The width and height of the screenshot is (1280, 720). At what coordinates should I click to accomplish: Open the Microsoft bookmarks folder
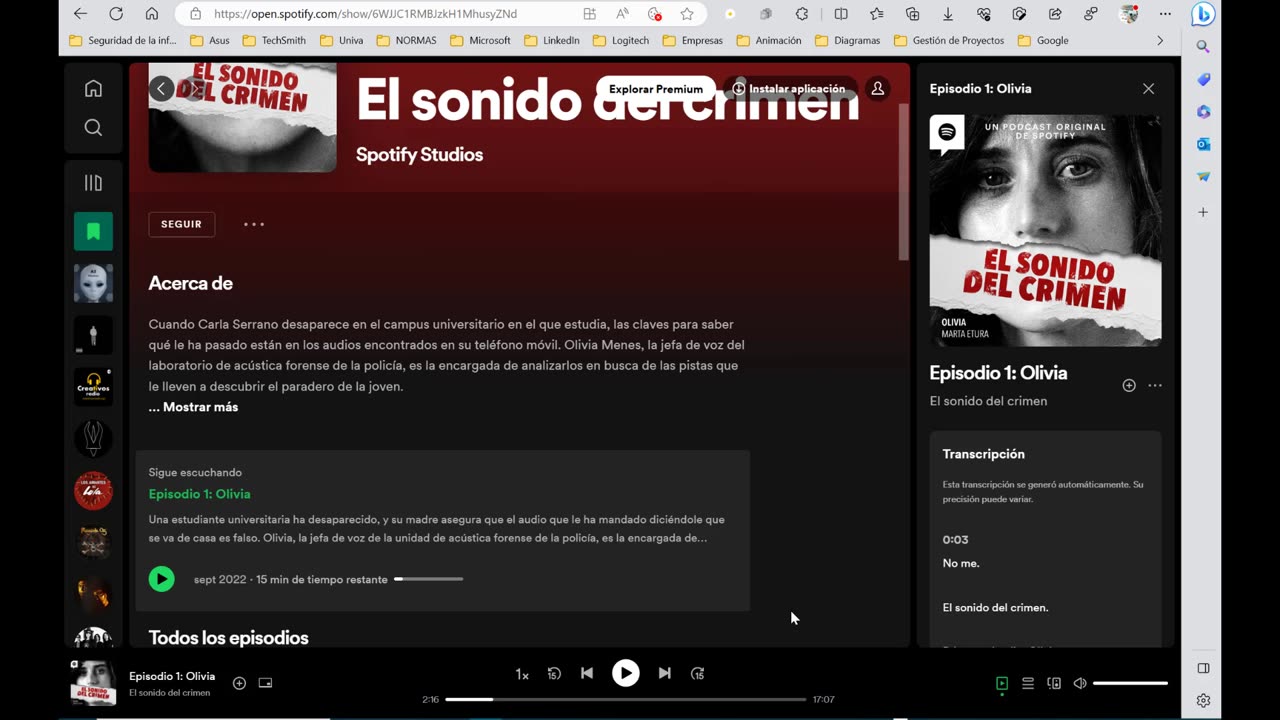pyautogui.click(x=480, y=41)
